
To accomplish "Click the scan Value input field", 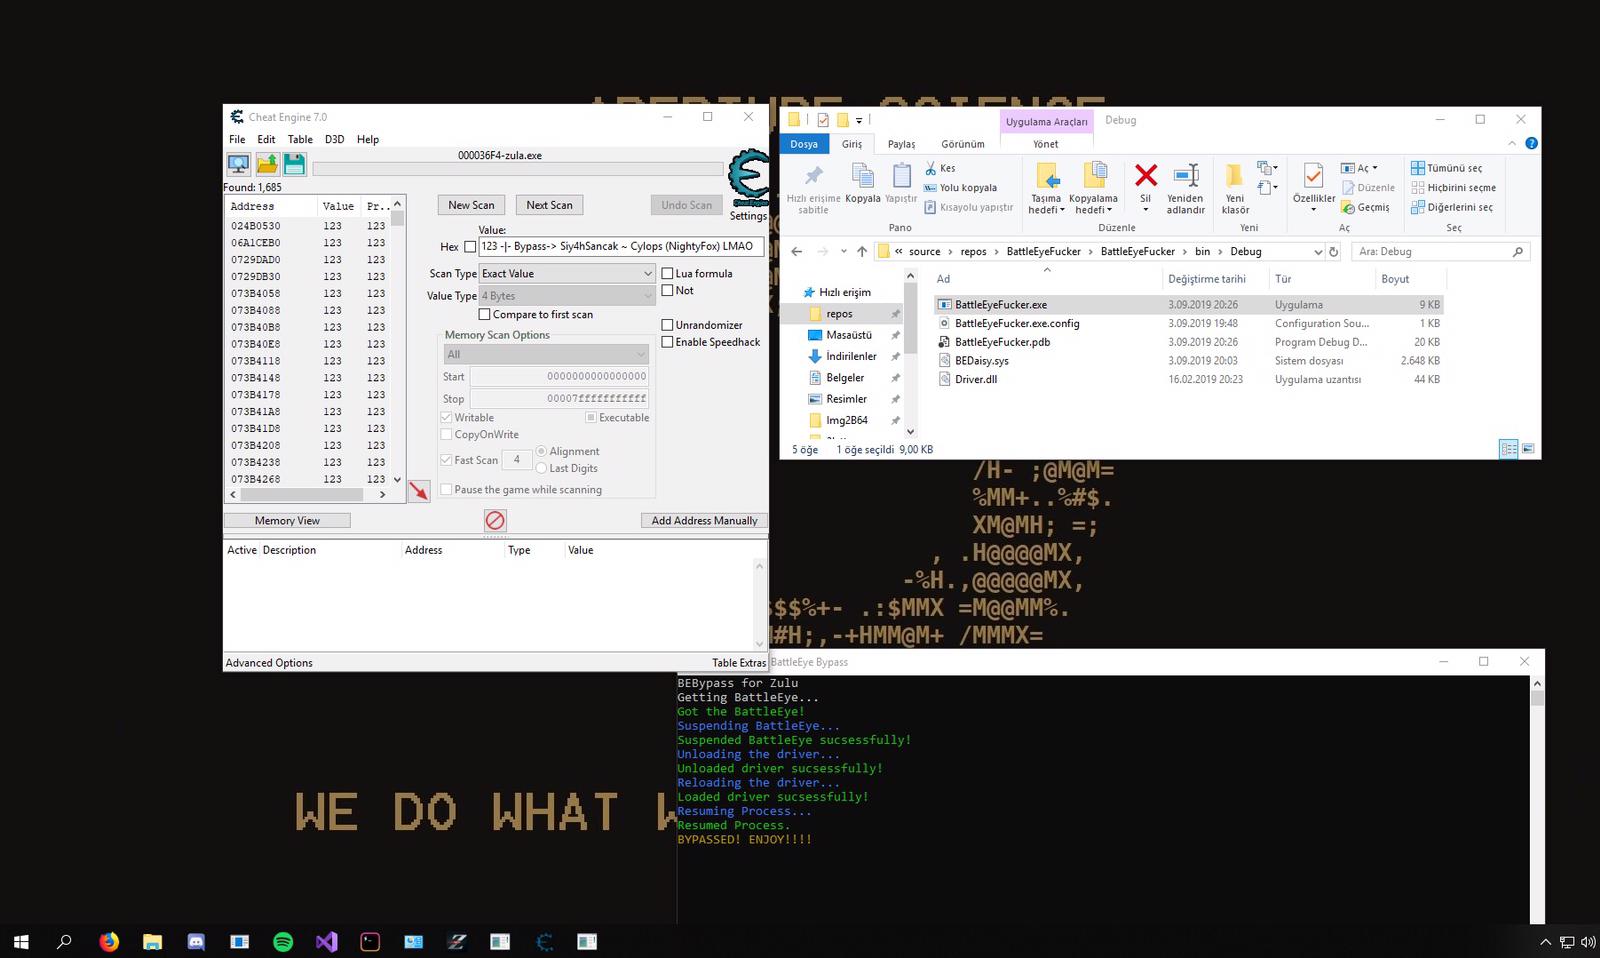I will pyautogui.click(x=621, y=246).
